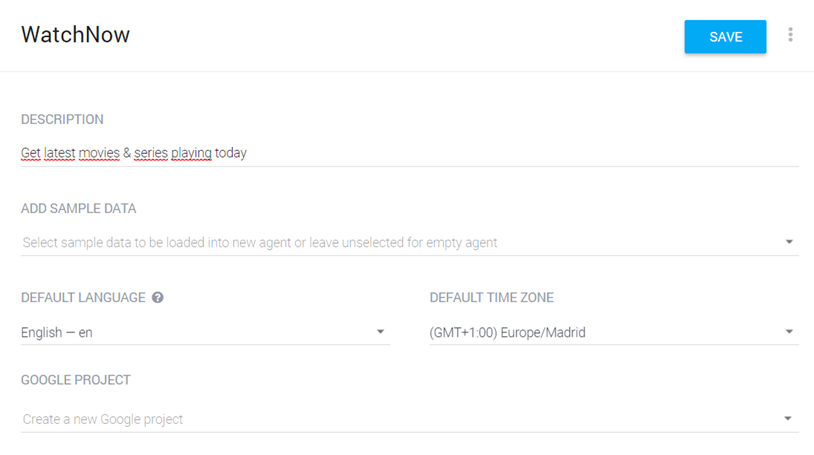Click the SAVE button
Viewport: 814px width, 455px height.
725,37
